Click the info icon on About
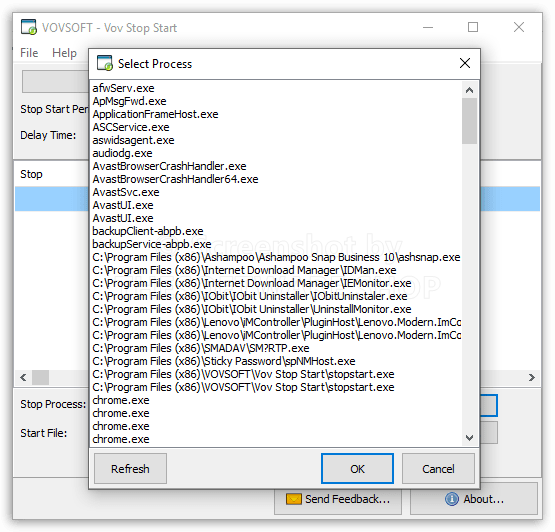 coord(452,499)
